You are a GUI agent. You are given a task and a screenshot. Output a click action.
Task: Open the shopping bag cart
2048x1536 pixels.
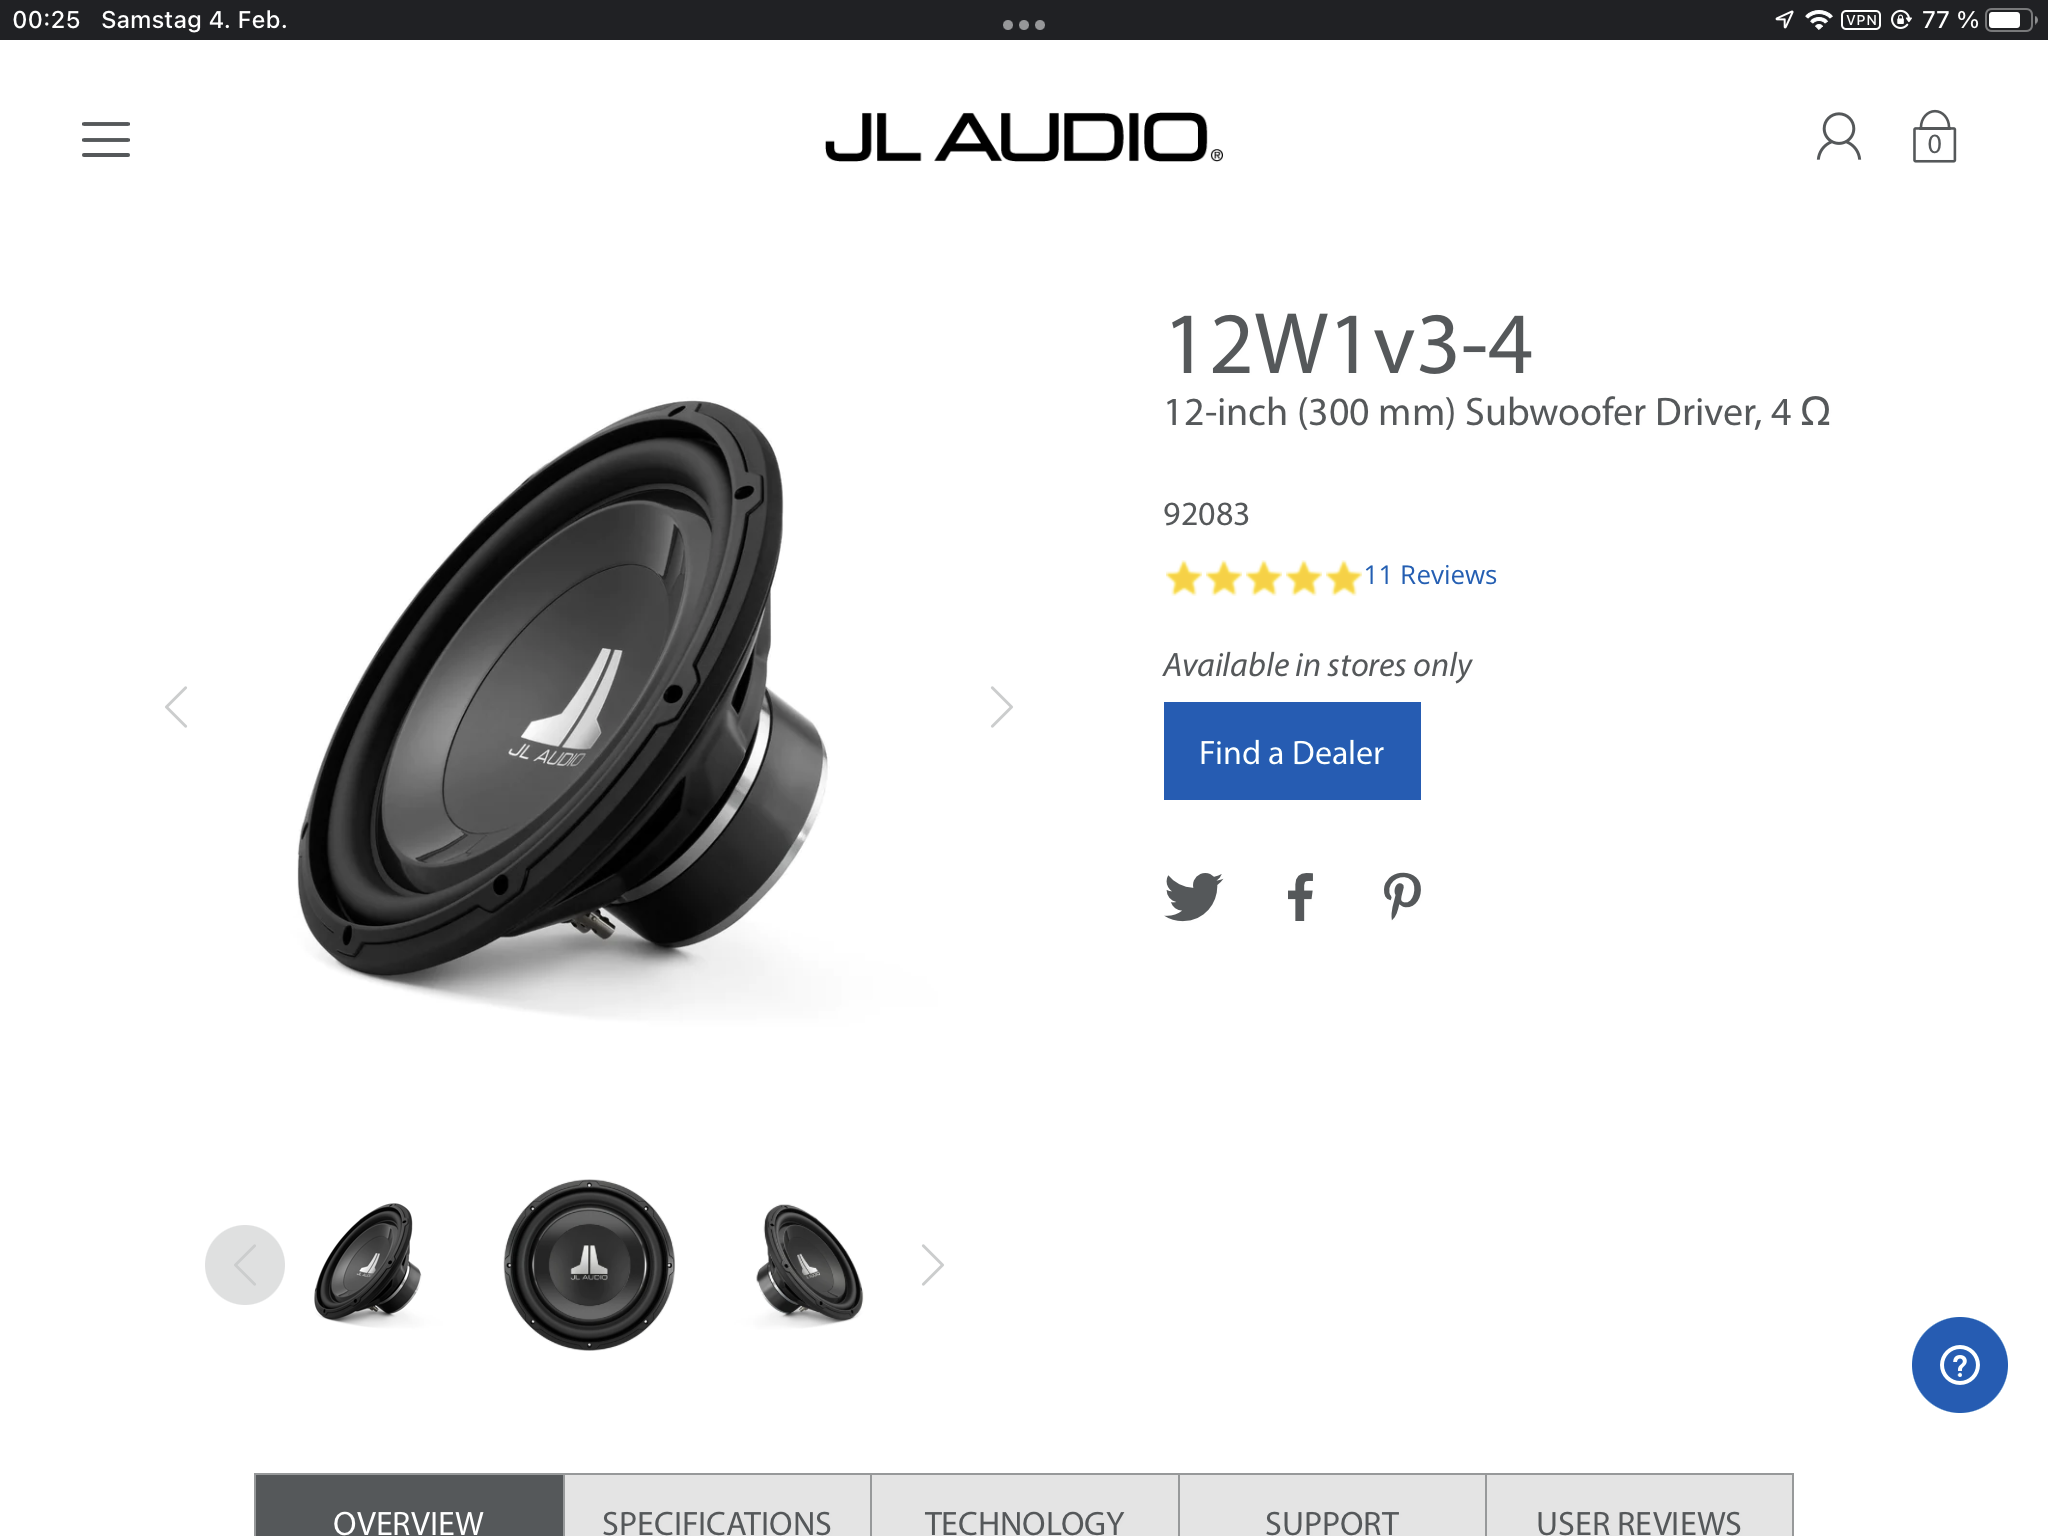click(x=1934, y=137)
